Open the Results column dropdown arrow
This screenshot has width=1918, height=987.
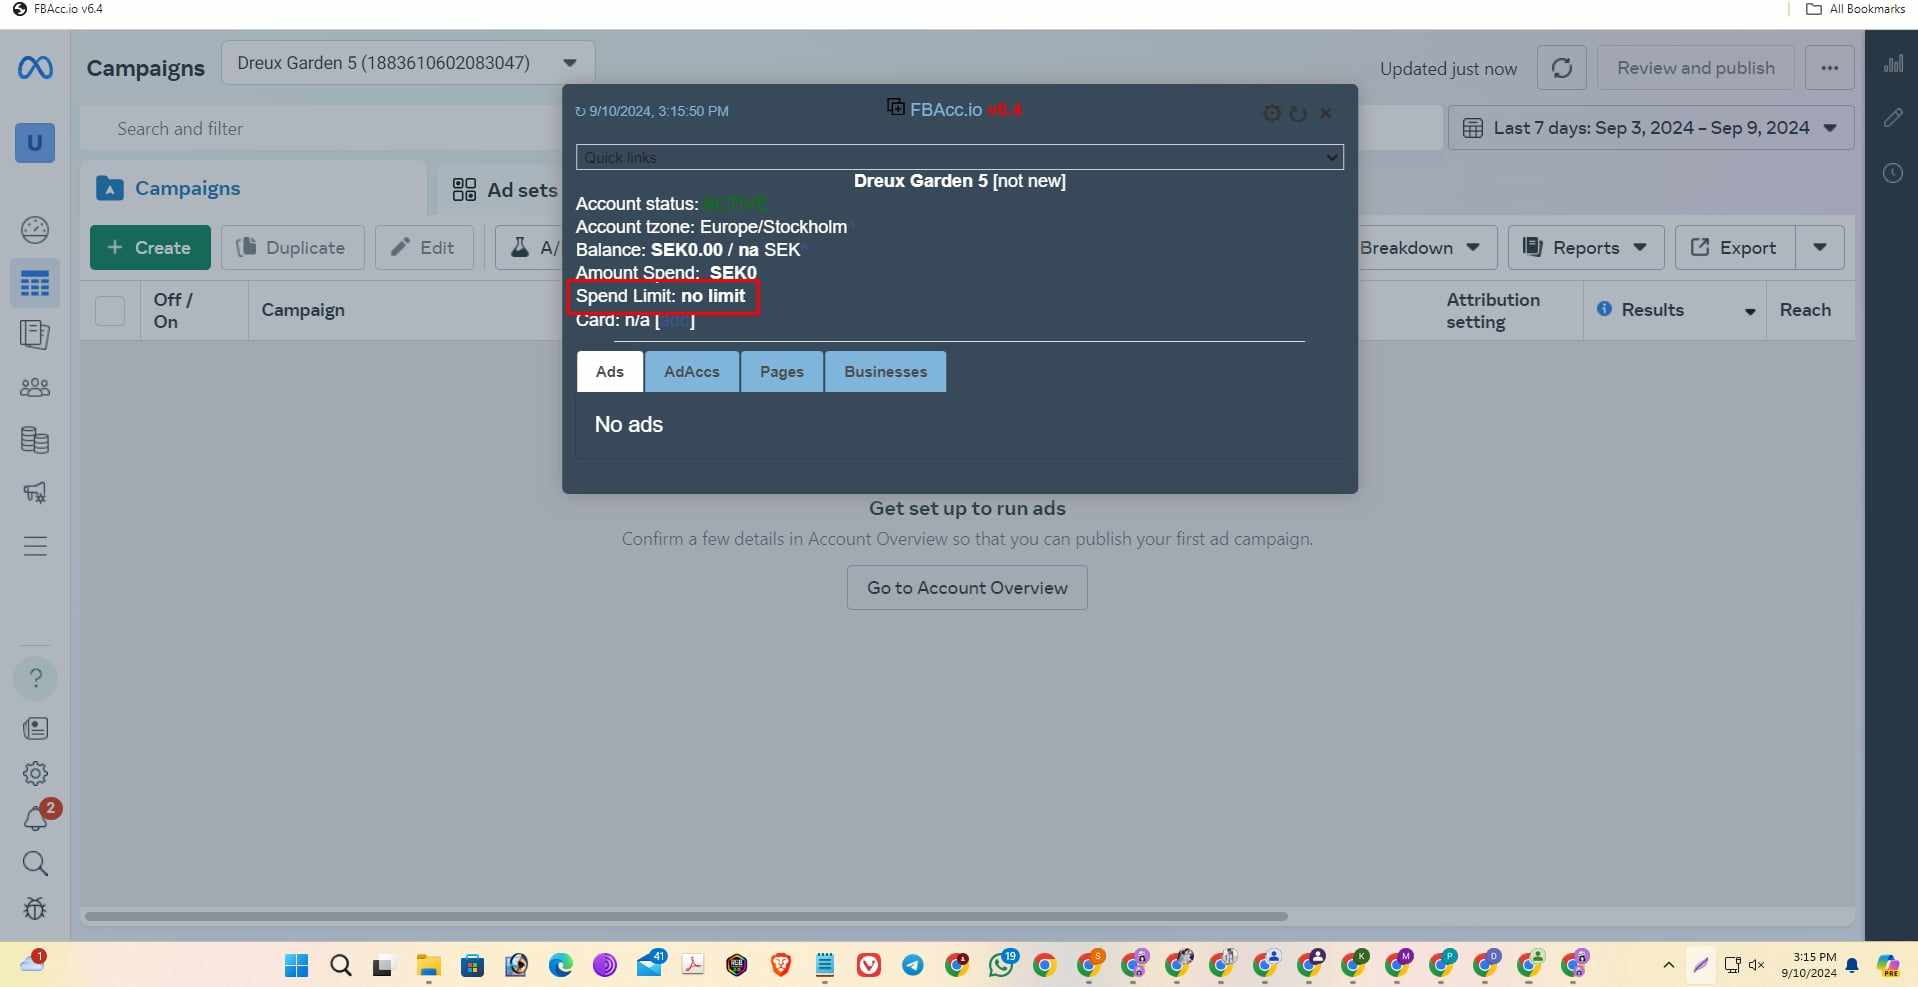point(1750,312)
